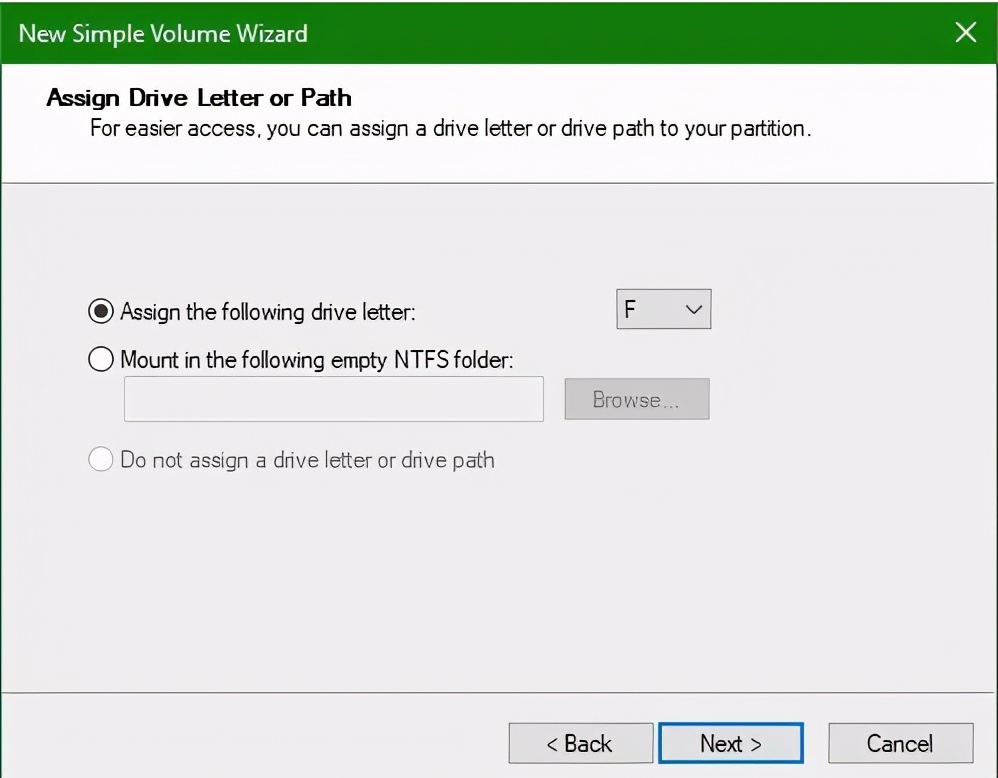Open the drive letter dropdown arrow
The width and height of the screenshot is (998, 778).
(694, 310)
